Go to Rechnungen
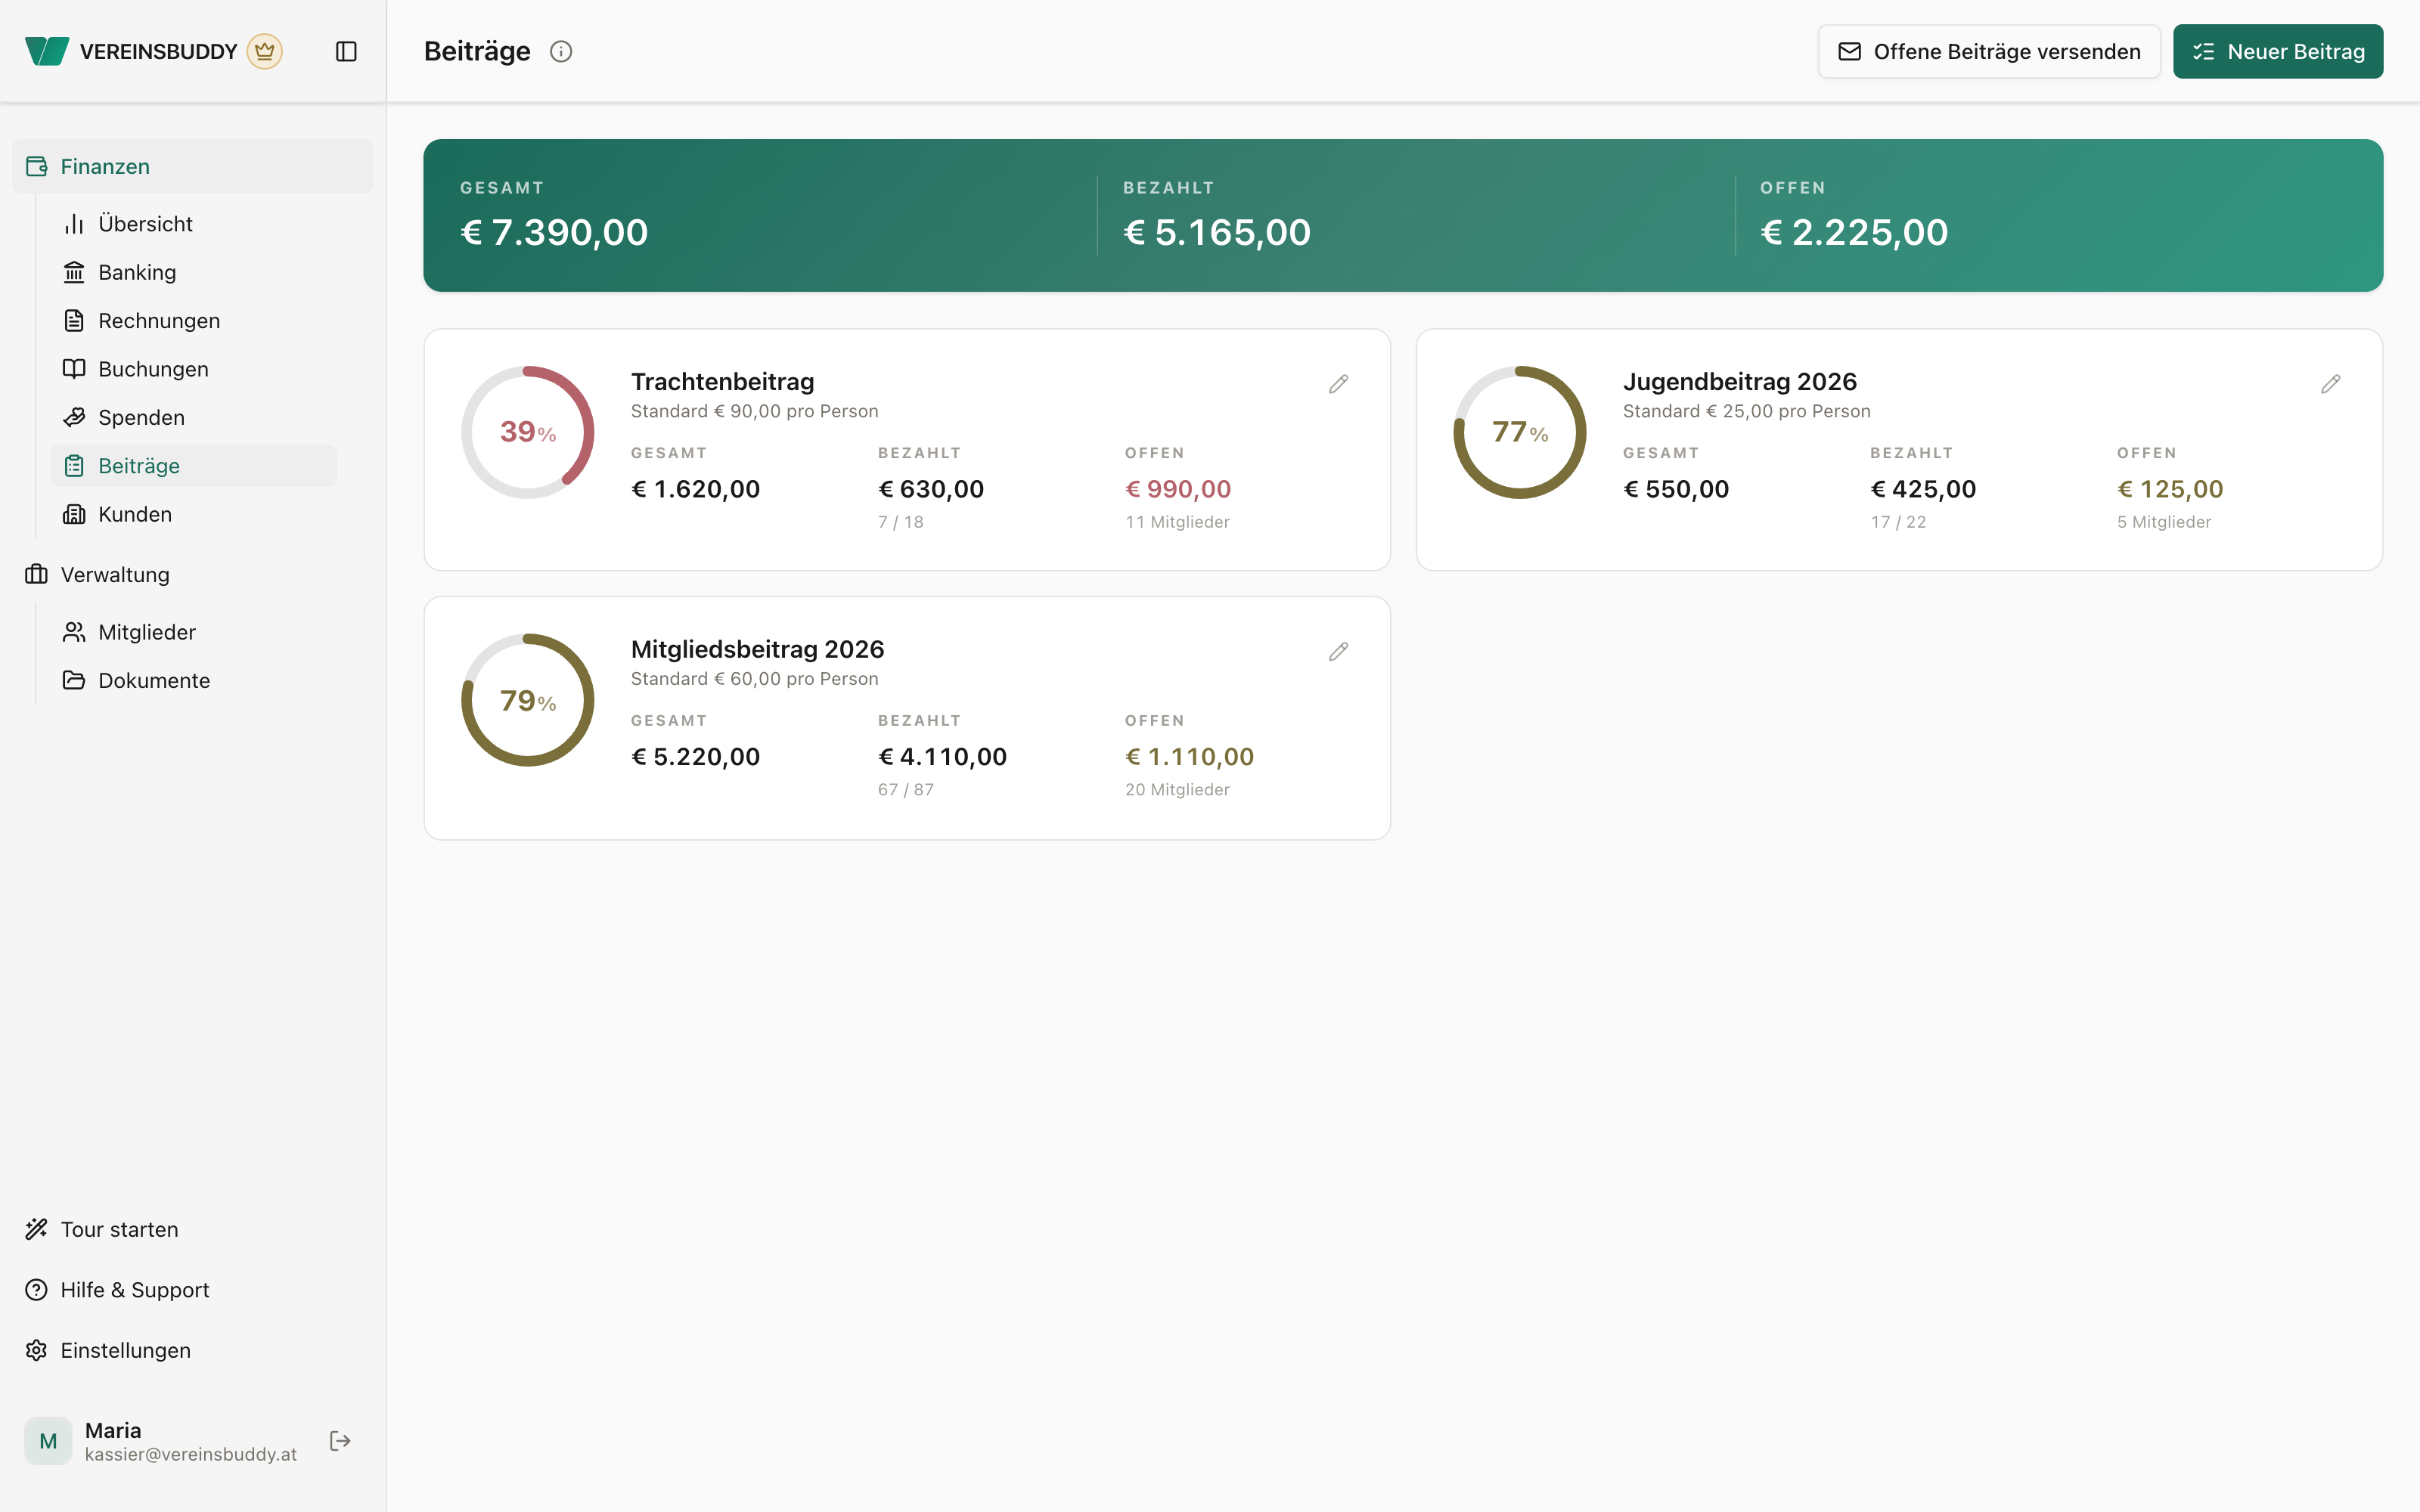Screen dimensions: 2420x1512 click(x=193, y=321)
